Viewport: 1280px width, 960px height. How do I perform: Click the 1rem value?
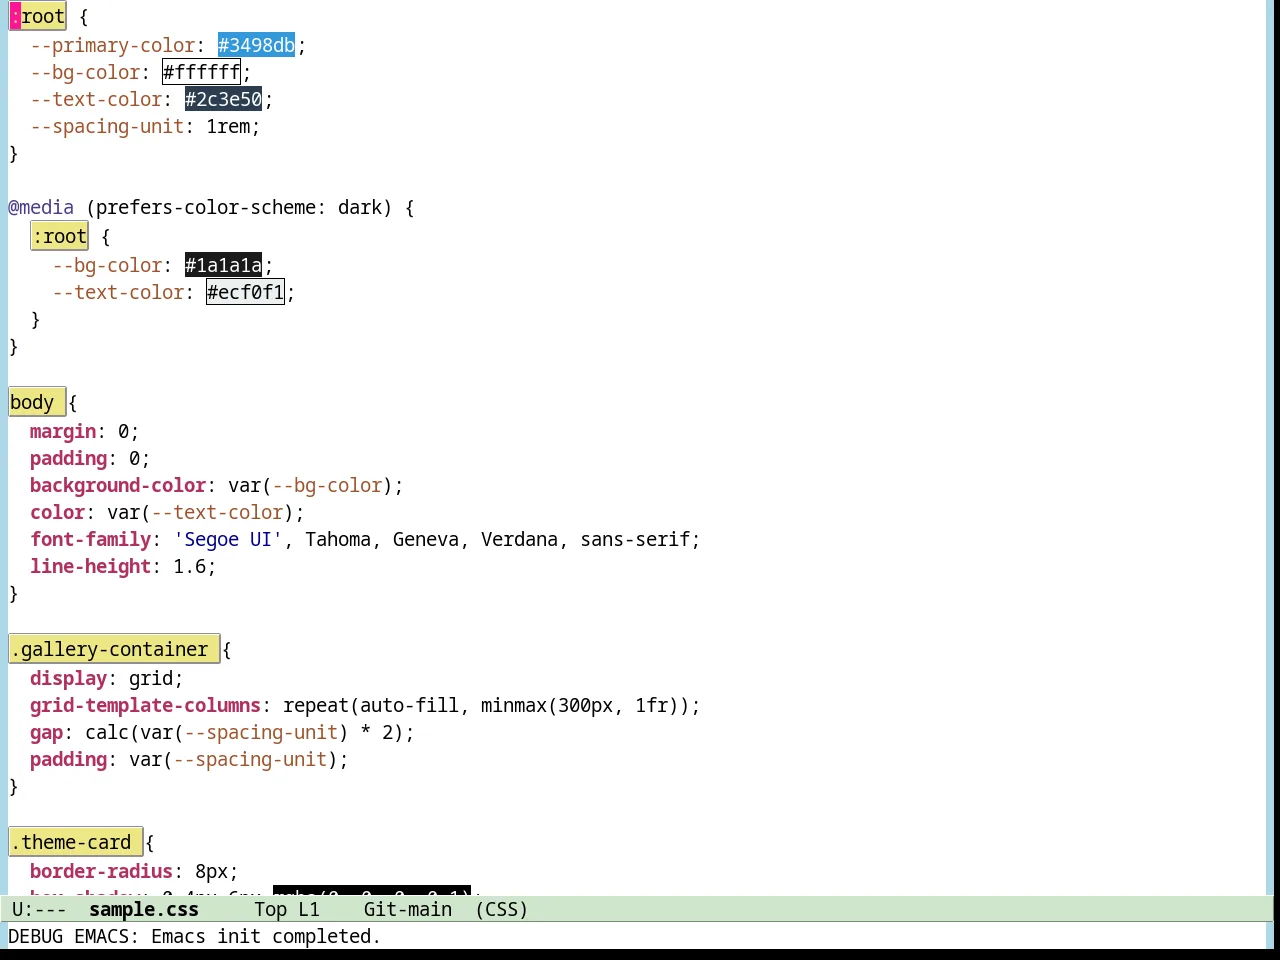(x=228, y=126)
